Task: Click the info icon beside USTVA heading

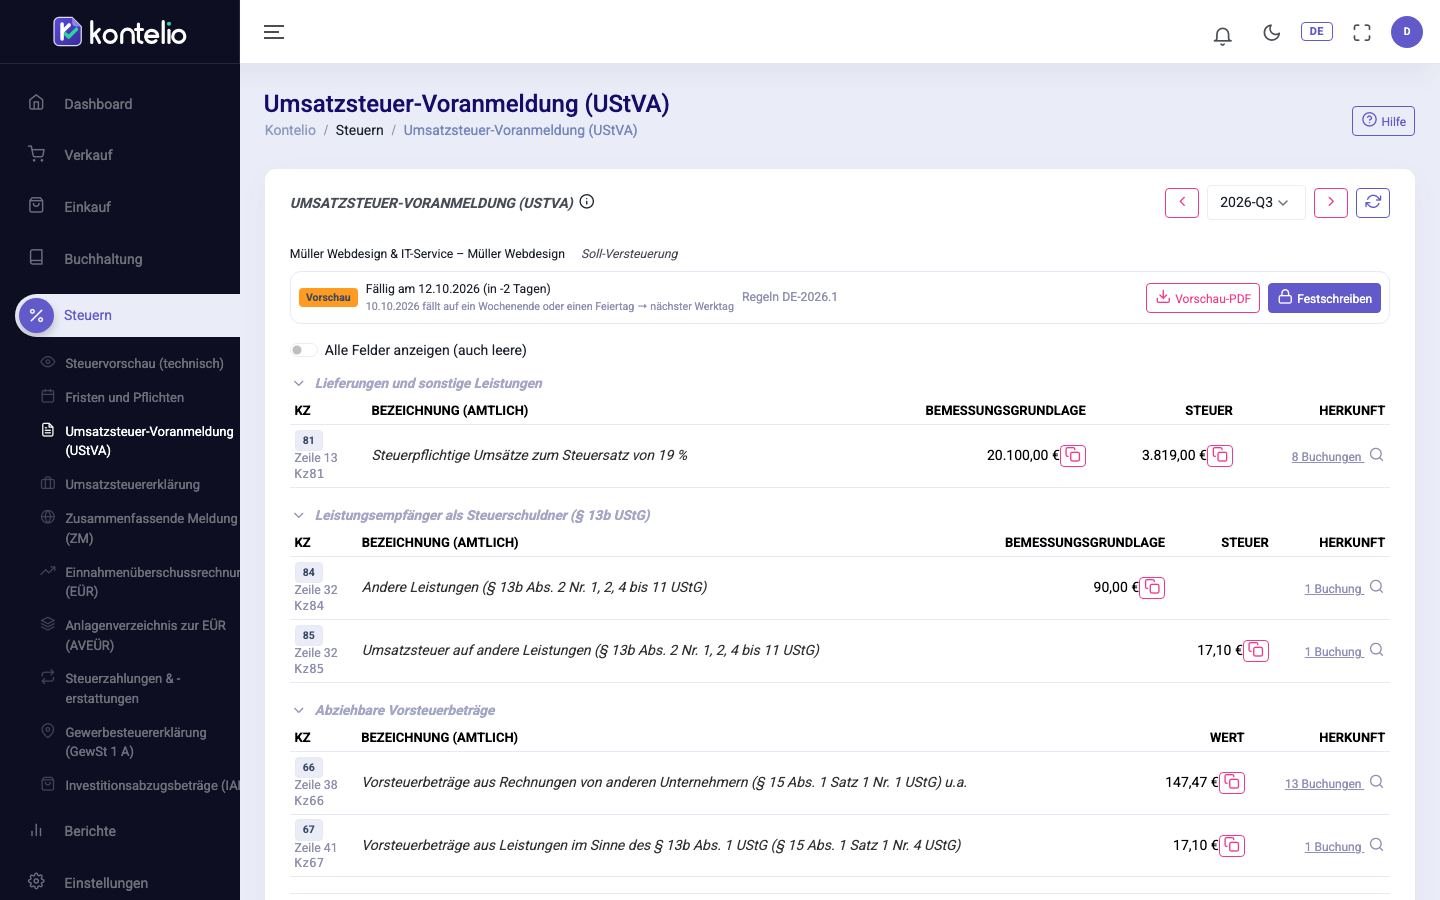Action: 587,202
